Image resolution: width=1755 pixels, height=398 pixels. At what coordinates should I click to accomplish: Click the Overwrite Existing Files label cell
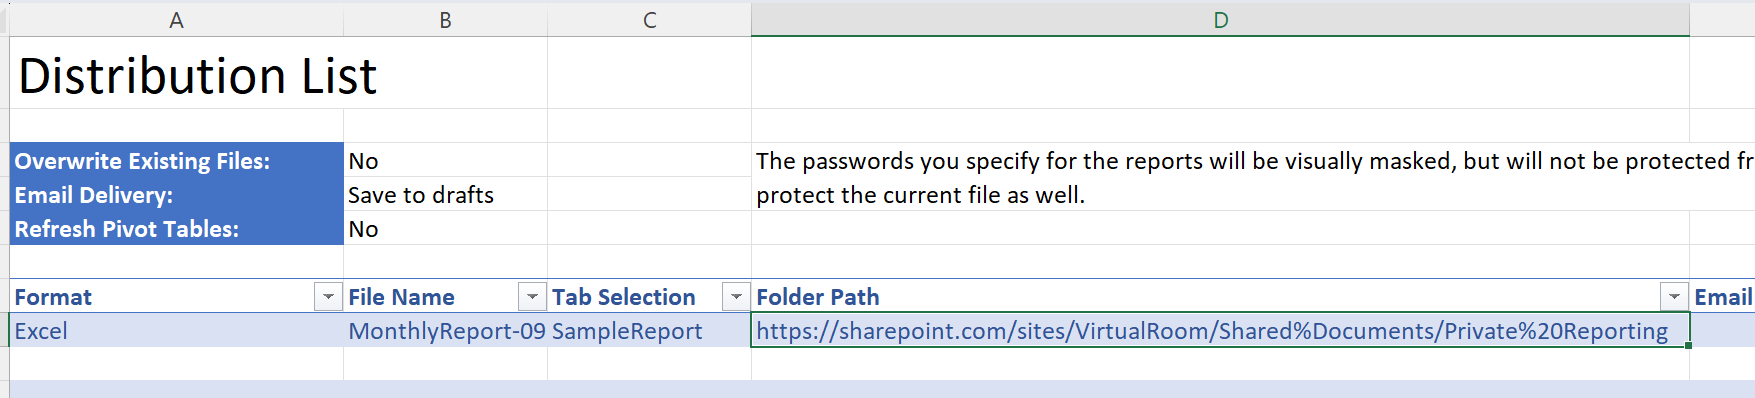[x=176, y=160]
